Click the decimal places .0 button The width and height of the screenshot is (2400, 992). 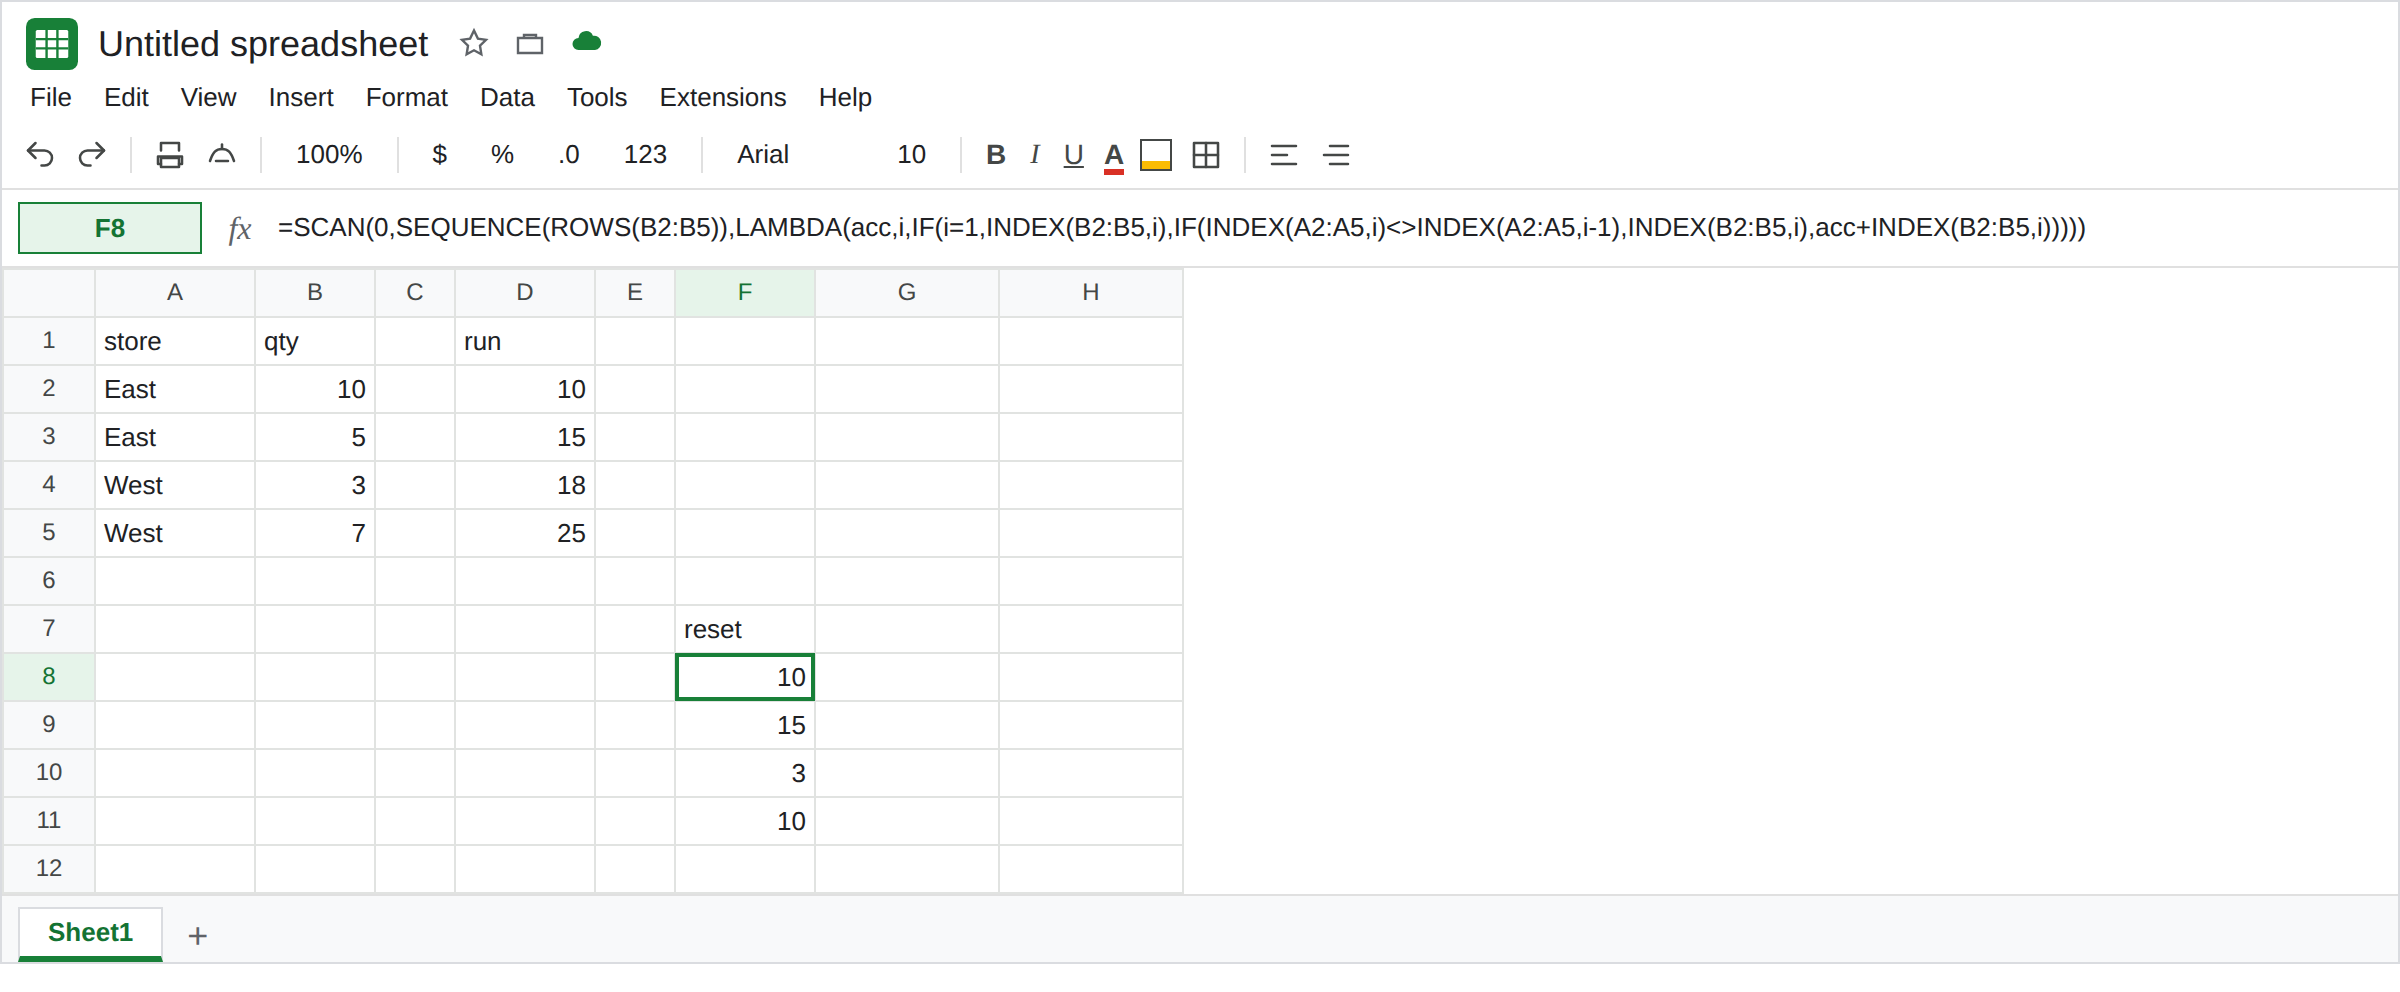click(x=569, y=155)
